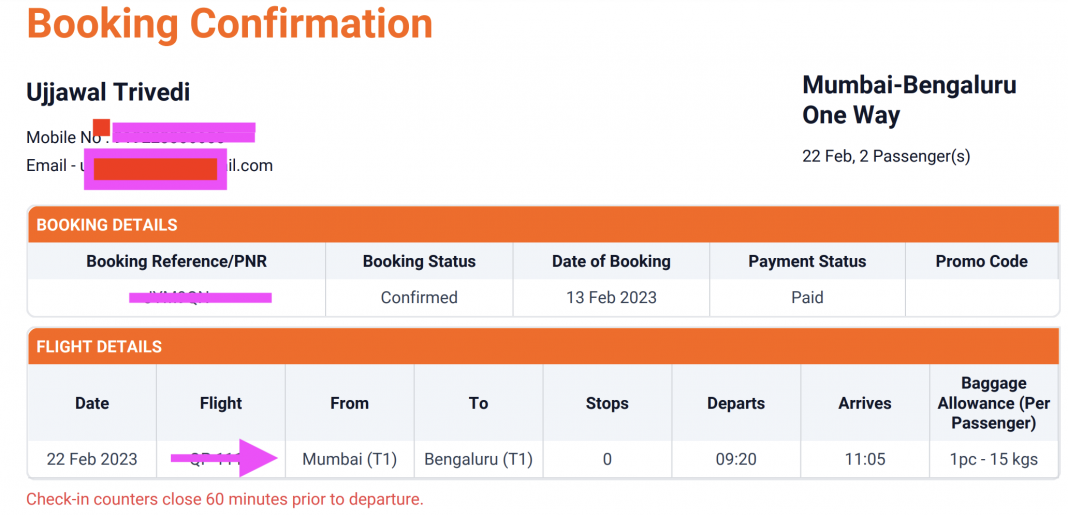Click the Mumbai-Bengaluru One Way route title
The width and height of the screenshot is (1068, 515).
(909, 100)
